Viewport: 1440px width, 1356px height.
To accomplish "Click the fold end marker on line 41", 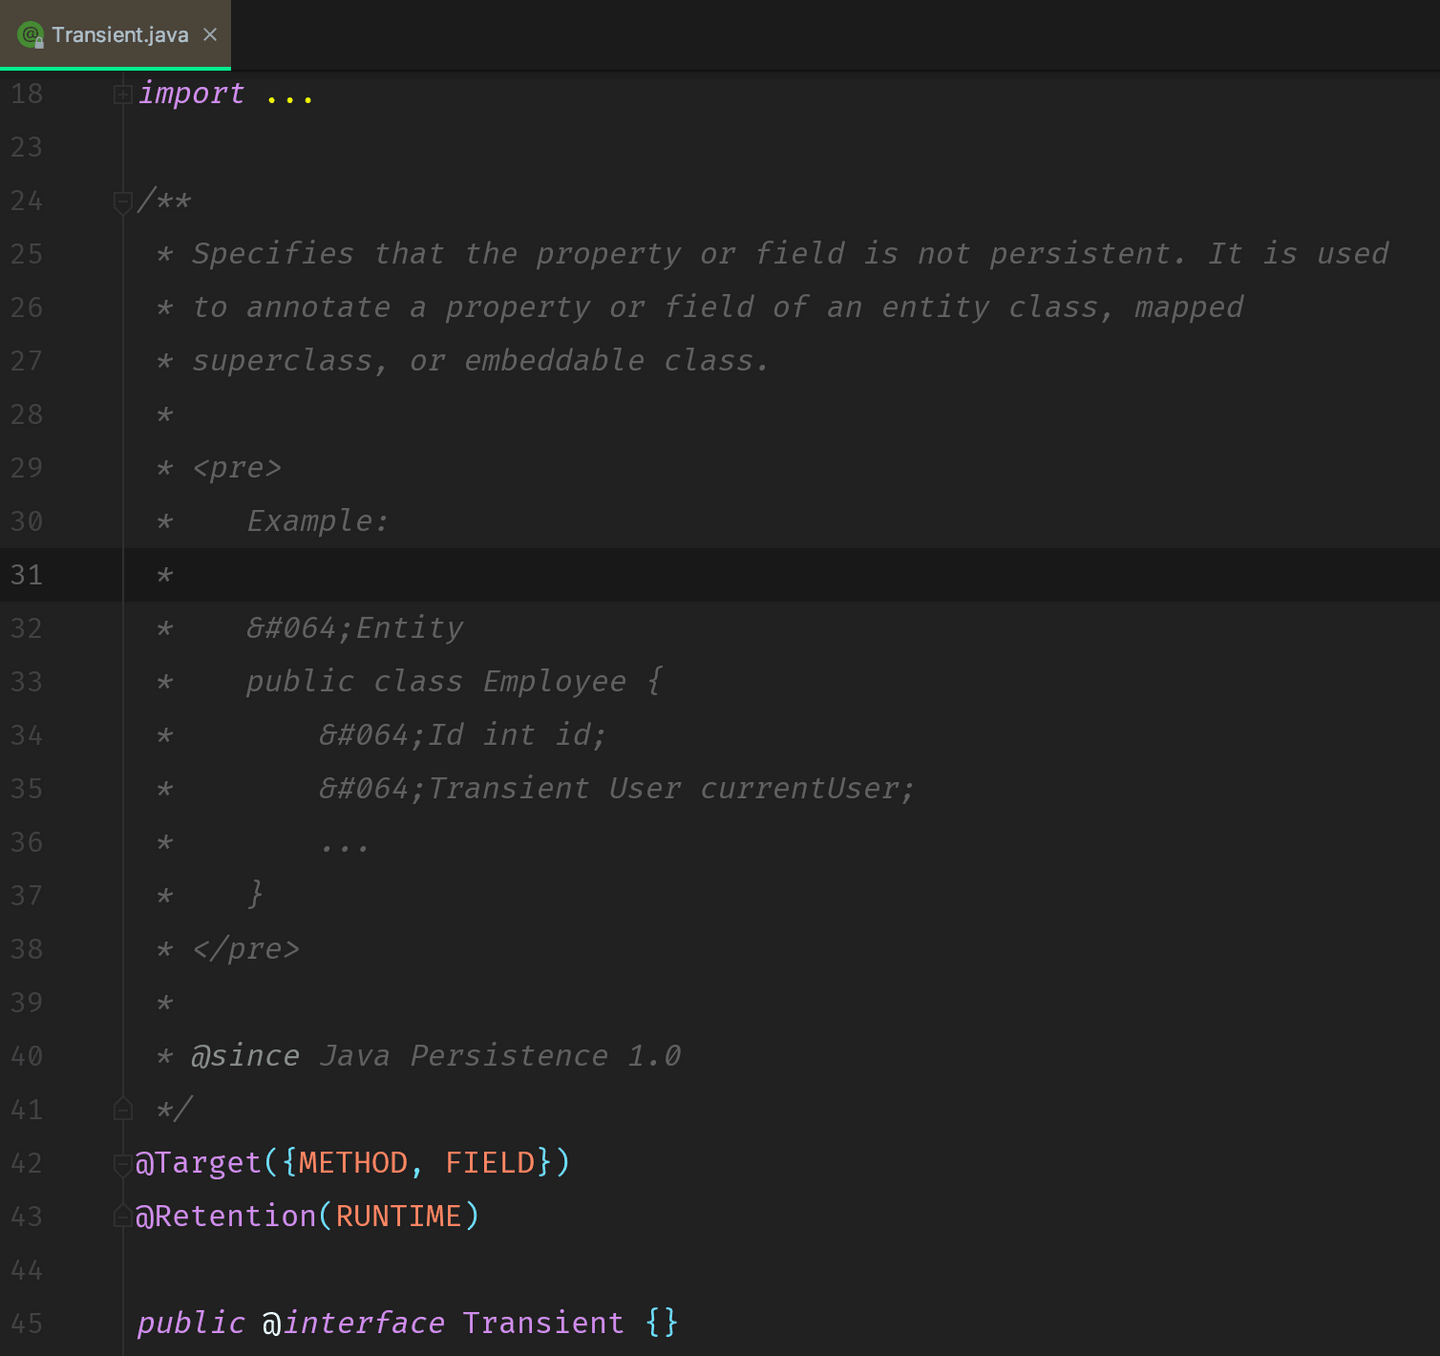I will click(x=123, y=1109).
